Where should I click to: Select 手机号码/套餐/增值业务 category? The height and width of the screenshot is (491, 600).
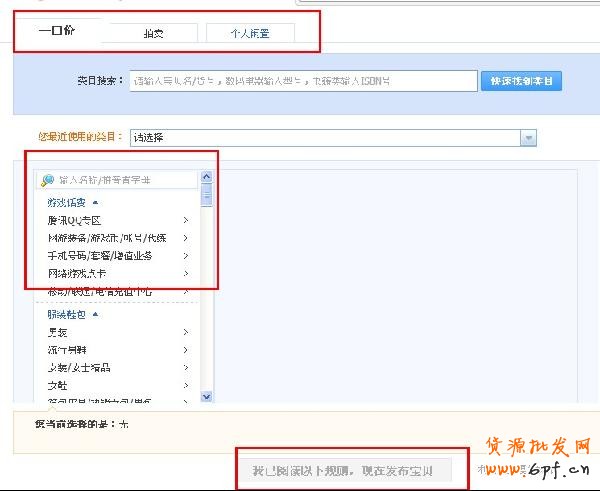[100, 256]
